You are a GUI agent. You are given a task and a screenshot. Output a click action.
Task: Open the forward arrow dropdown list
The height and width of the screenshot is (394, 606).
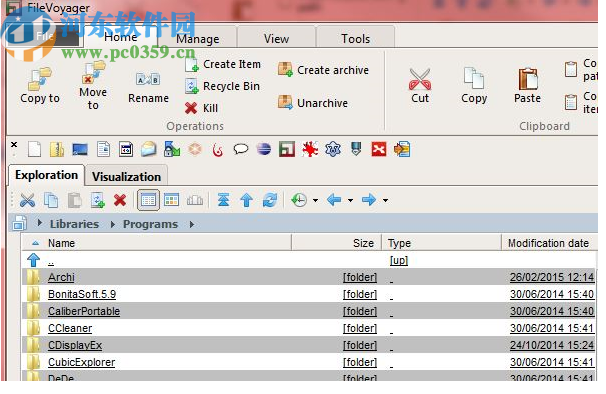(x=385, y=200)
